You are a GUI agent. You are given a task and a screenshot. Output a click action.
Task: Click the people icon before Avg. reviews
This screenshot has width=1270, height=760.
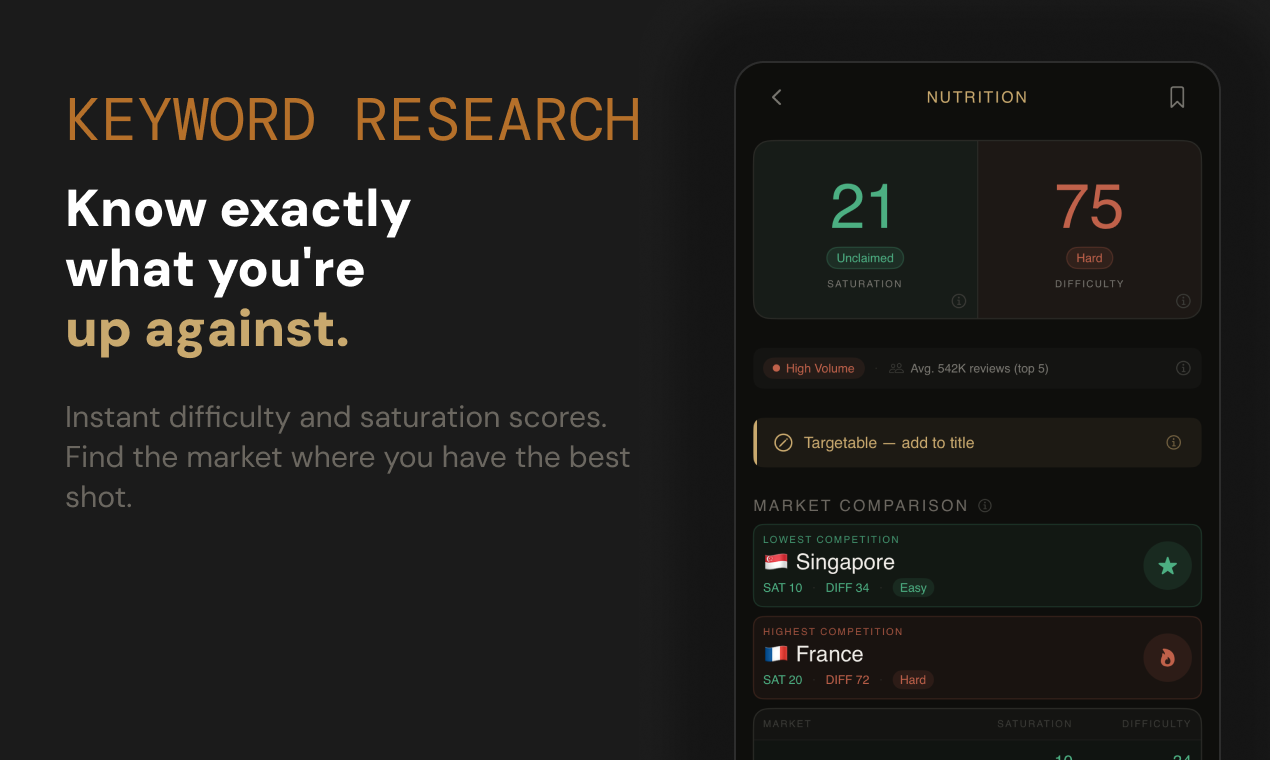pyautogui.click(x=896, y=368)
